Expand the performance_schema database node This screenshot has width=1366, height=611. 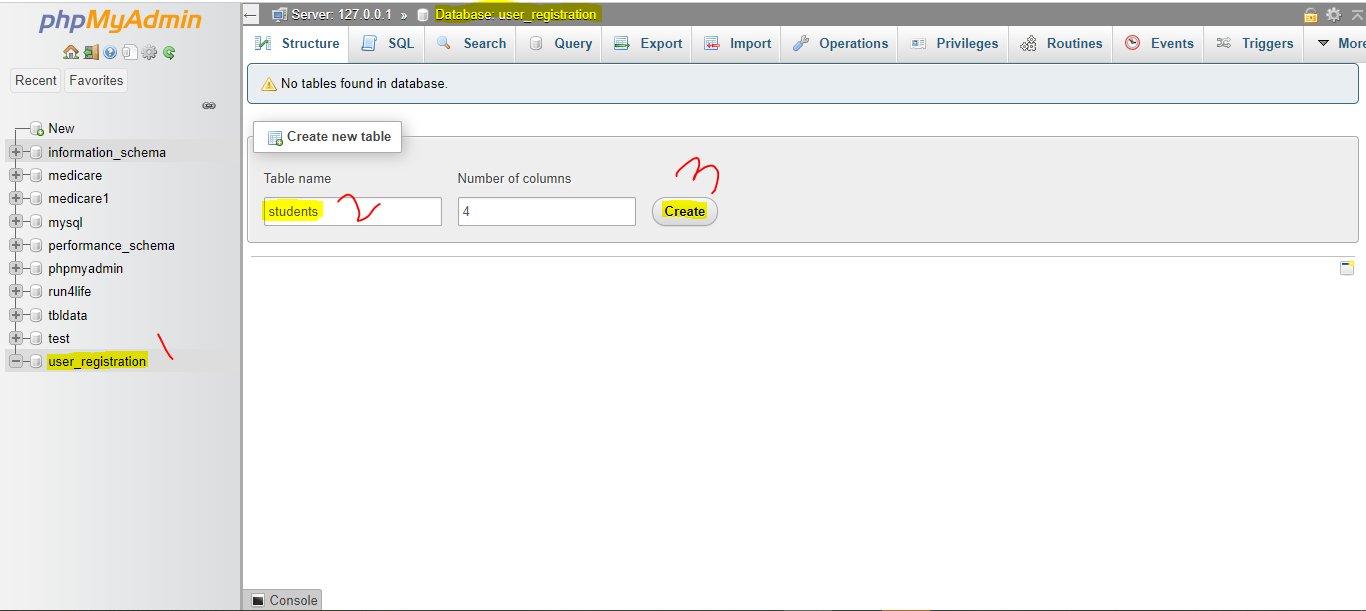(16, 245)
